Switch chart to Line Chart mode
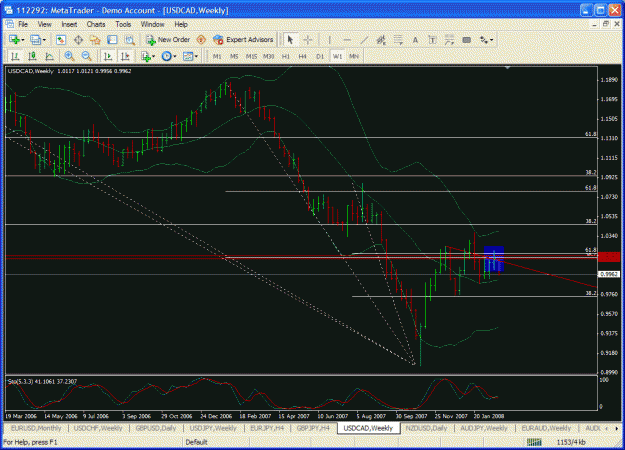625x450 pixels. [49, 56]
